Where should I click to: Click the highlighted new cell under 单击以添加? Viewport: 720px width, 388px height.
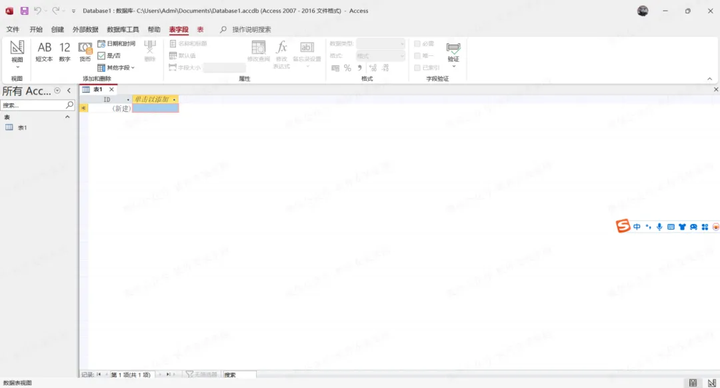click(x=155, y=108)
